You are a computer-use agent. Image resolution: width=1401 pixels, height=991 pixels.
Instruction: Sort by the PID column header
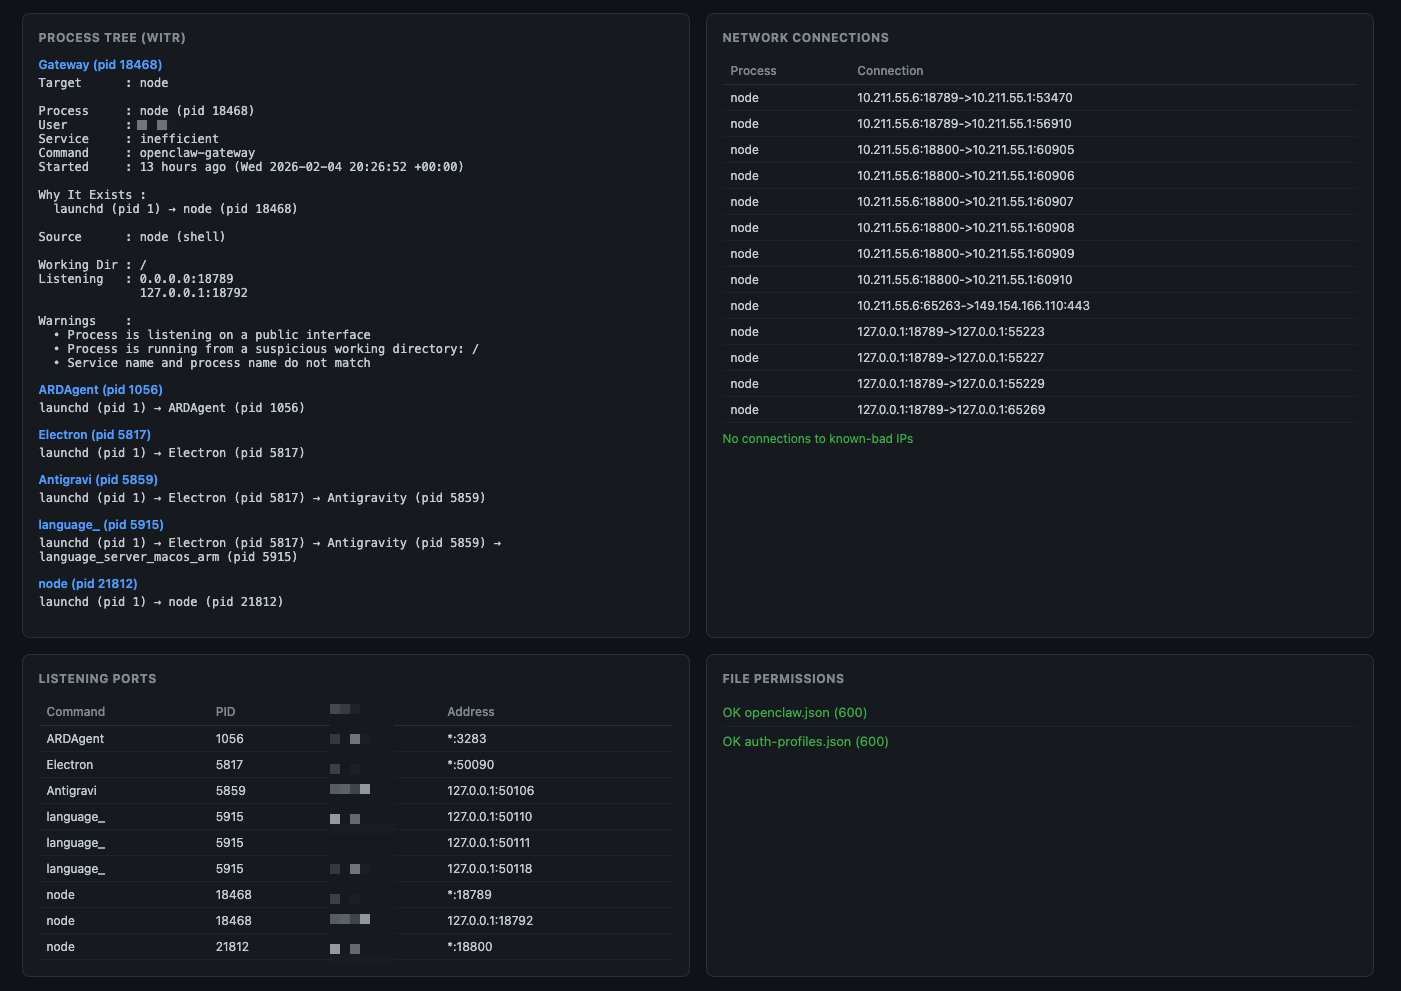click(225, 712)
